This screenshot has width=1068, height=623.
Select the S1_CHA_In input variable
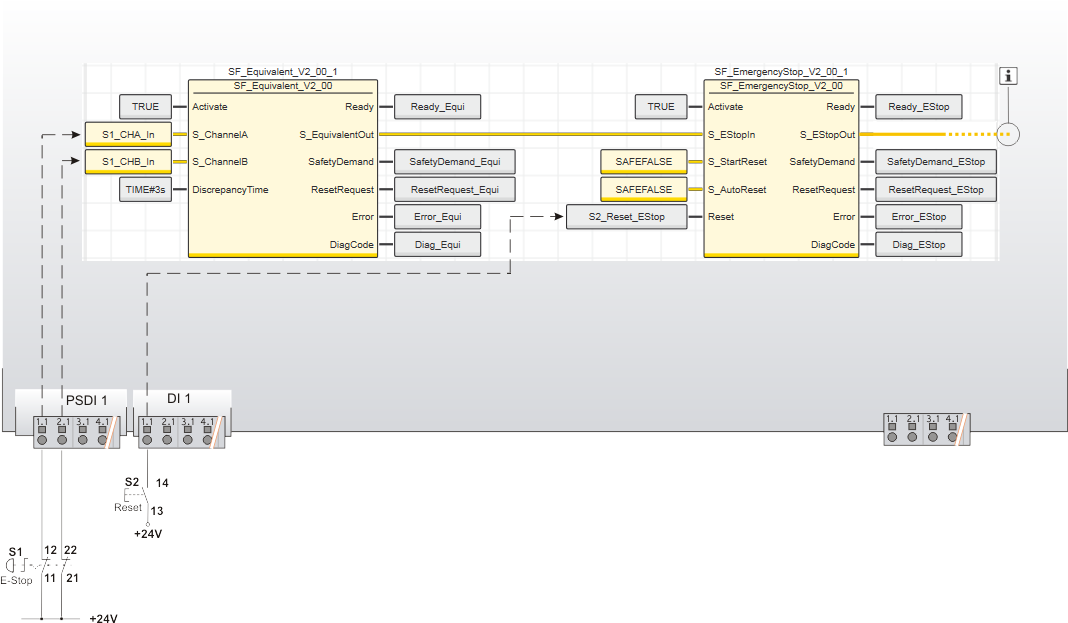click(x=128, y=134)
